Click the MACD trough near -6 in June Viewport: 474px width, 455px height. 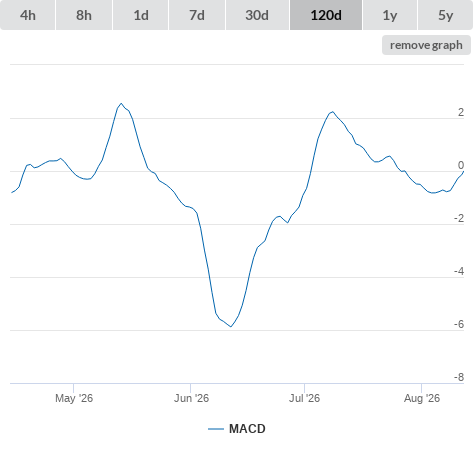pos(231,326)
